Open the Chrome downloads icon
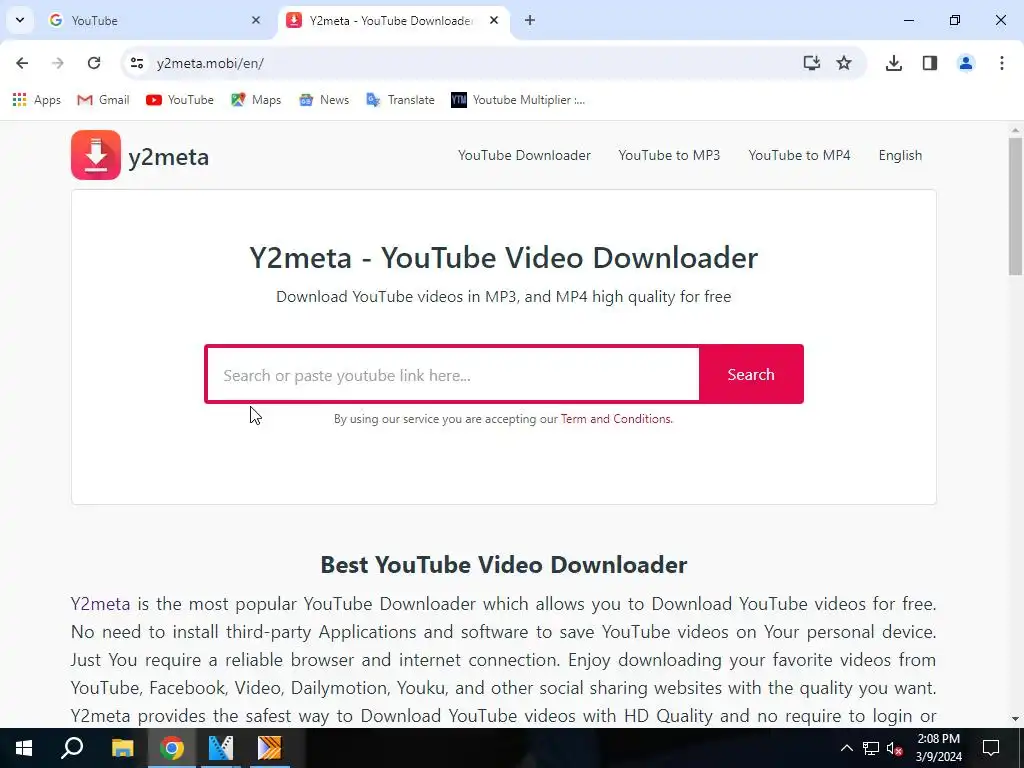The image size is (1024, 768). pyautogui.click(x=893, y=63)
